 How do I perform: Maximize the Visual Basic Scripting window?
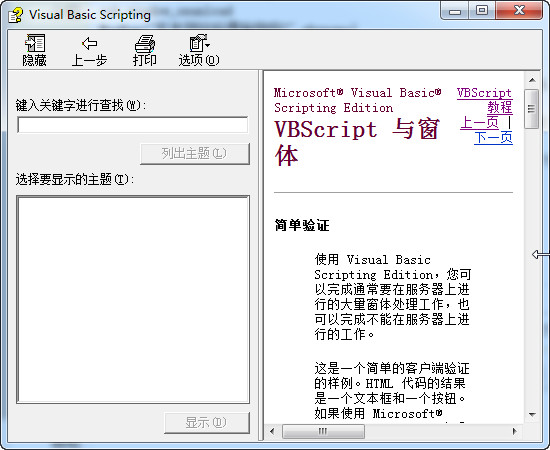coord(482,10)
